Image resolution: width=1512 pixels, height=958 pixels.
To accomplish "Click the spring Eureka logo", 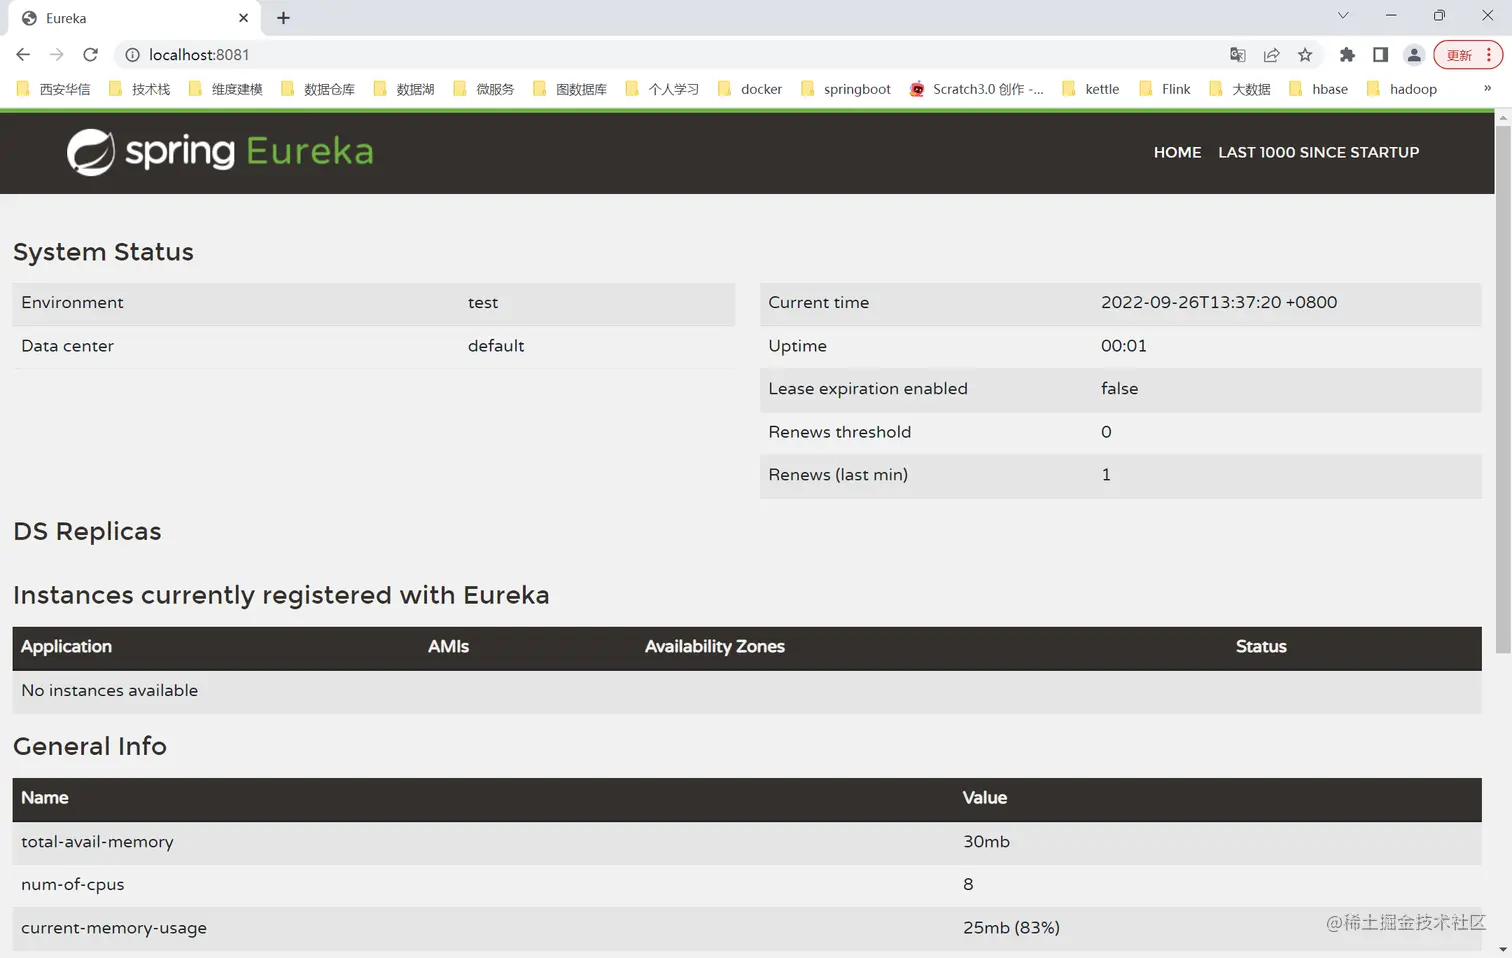I will [x=220, y=152].
